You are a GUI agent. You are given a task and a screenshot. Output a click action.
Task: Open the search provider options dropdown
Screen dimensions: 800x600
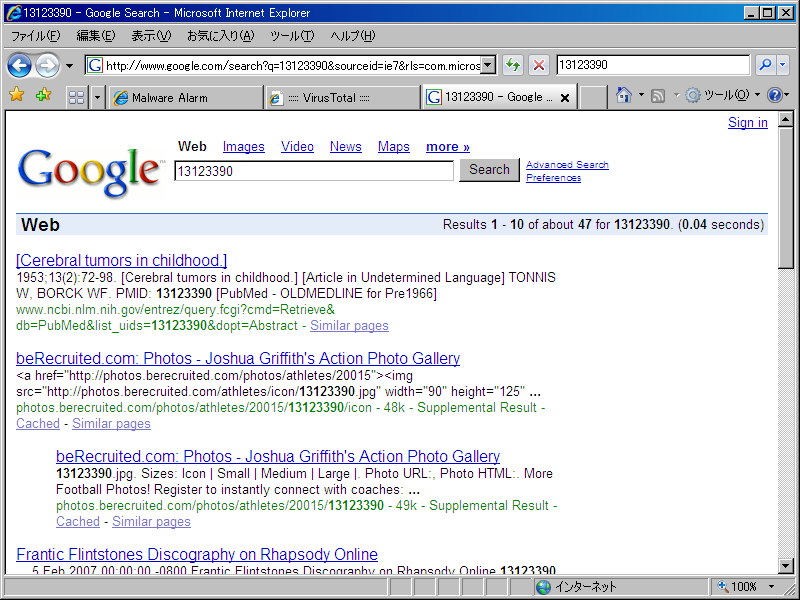coord(783,65)
